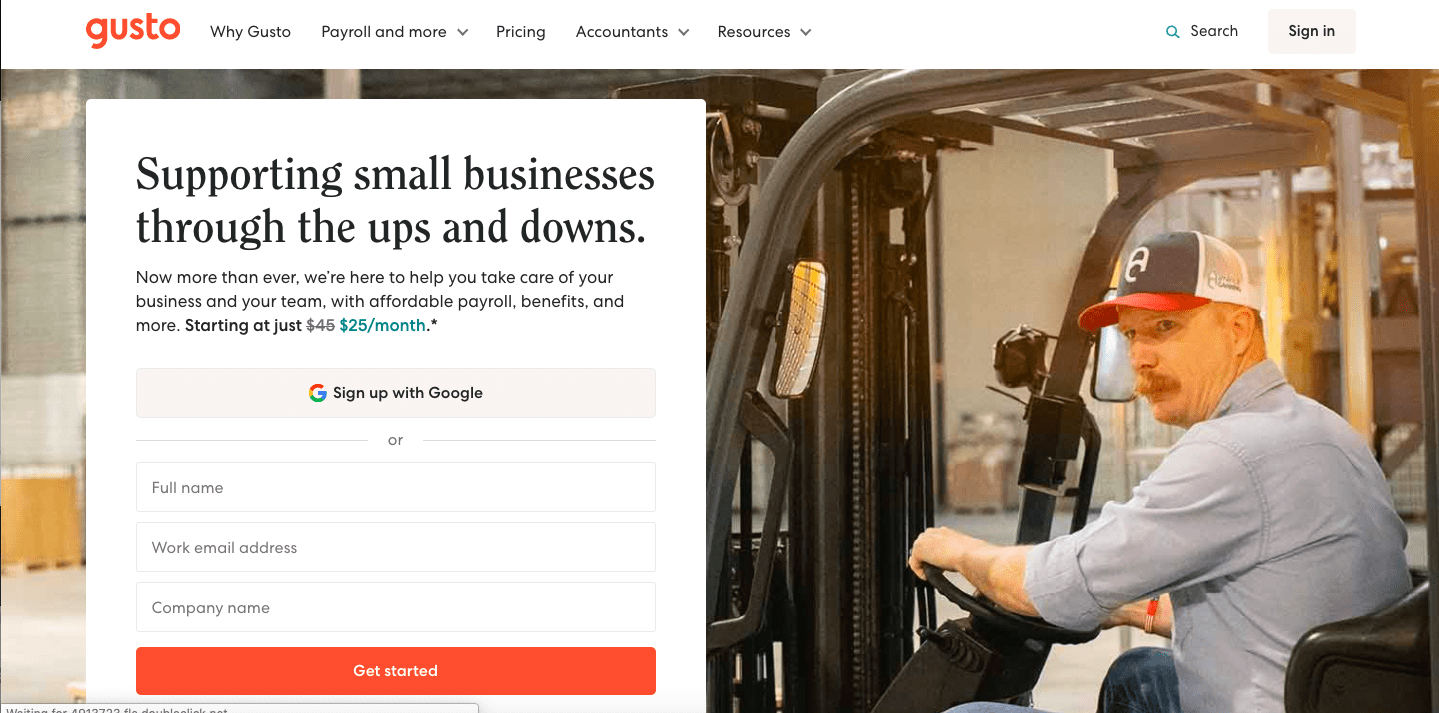Open the Accountants menu label
The width and height of the screenshot is (1439, 713).
point(622,32)
